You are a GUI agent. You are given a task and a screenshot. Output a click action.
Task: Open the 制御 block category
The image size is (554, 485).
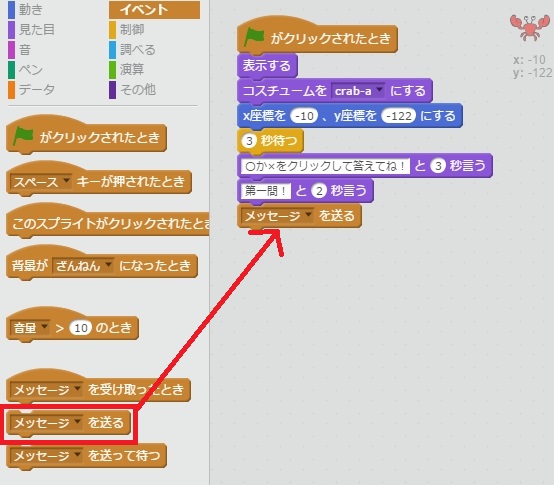[x=127, y=29]
